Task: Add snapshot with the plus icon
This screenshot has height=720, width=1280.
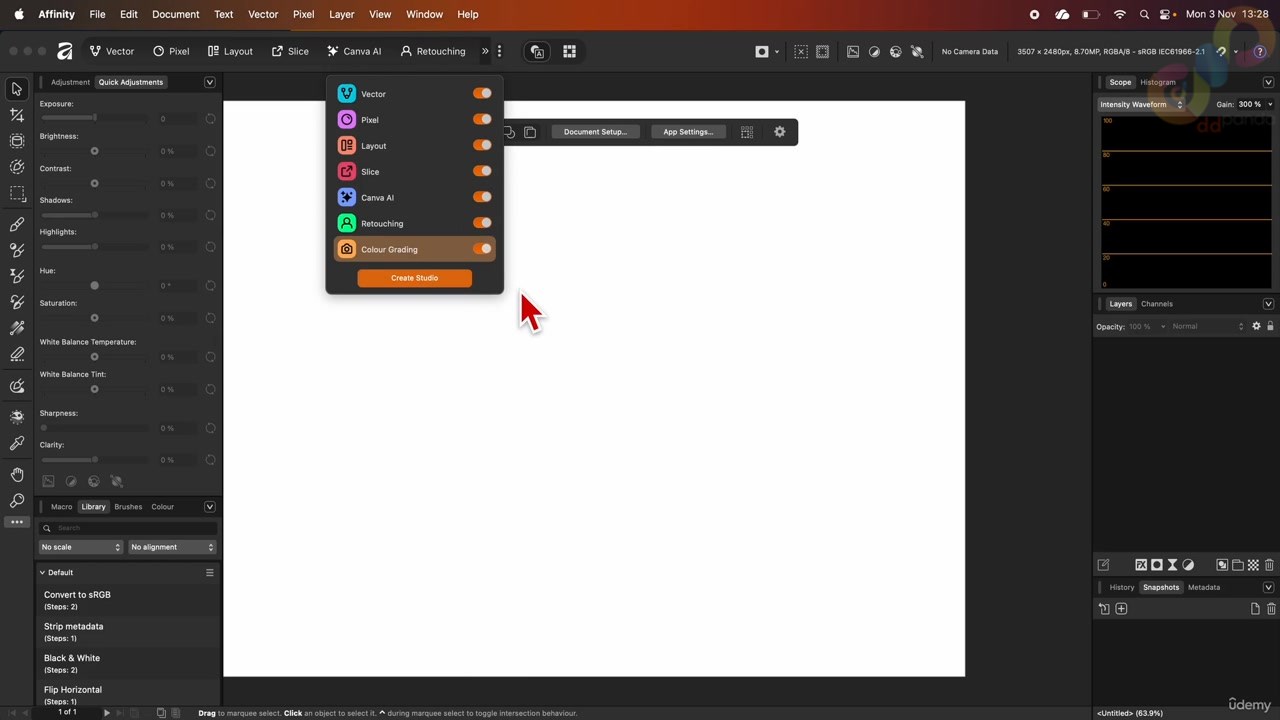Action: (x=1121, y=609)
